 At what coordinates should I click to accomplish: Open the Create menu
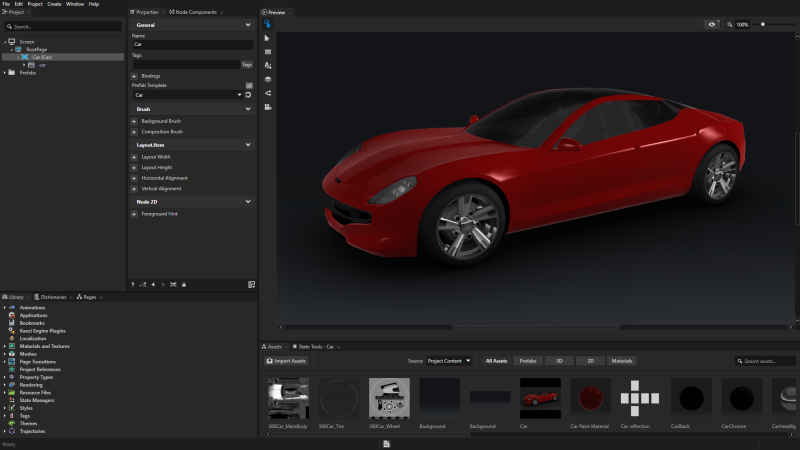[x=54, y=4]
